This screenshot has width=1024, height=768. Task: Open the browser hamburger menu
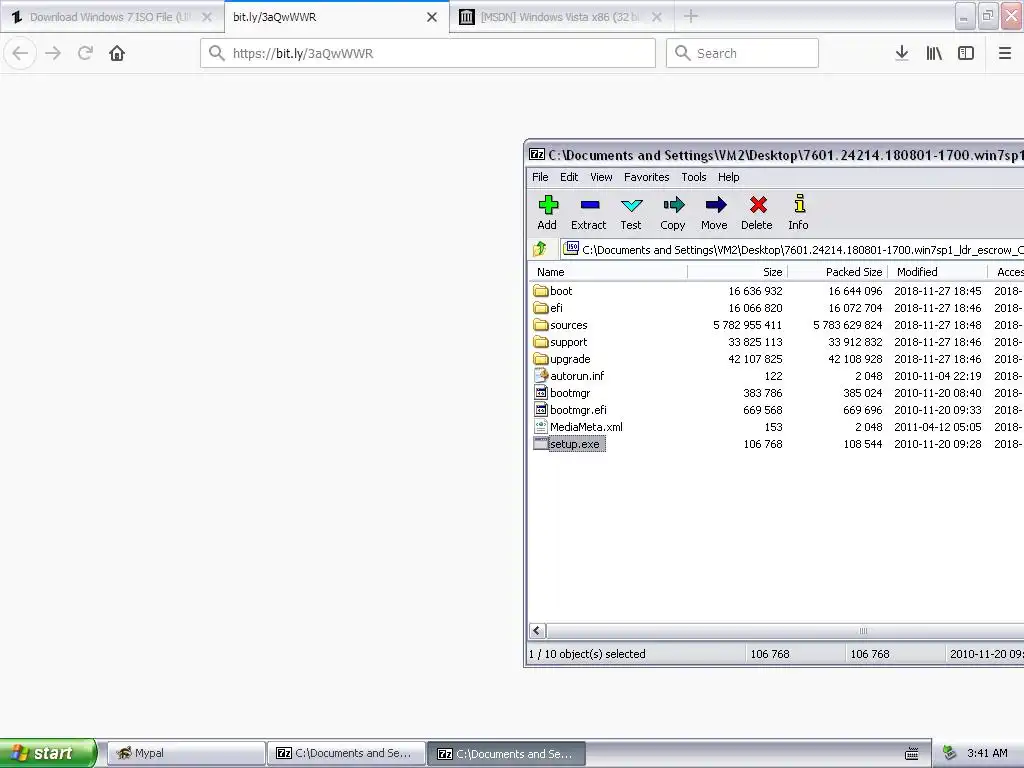click(x=1005, y=53)
